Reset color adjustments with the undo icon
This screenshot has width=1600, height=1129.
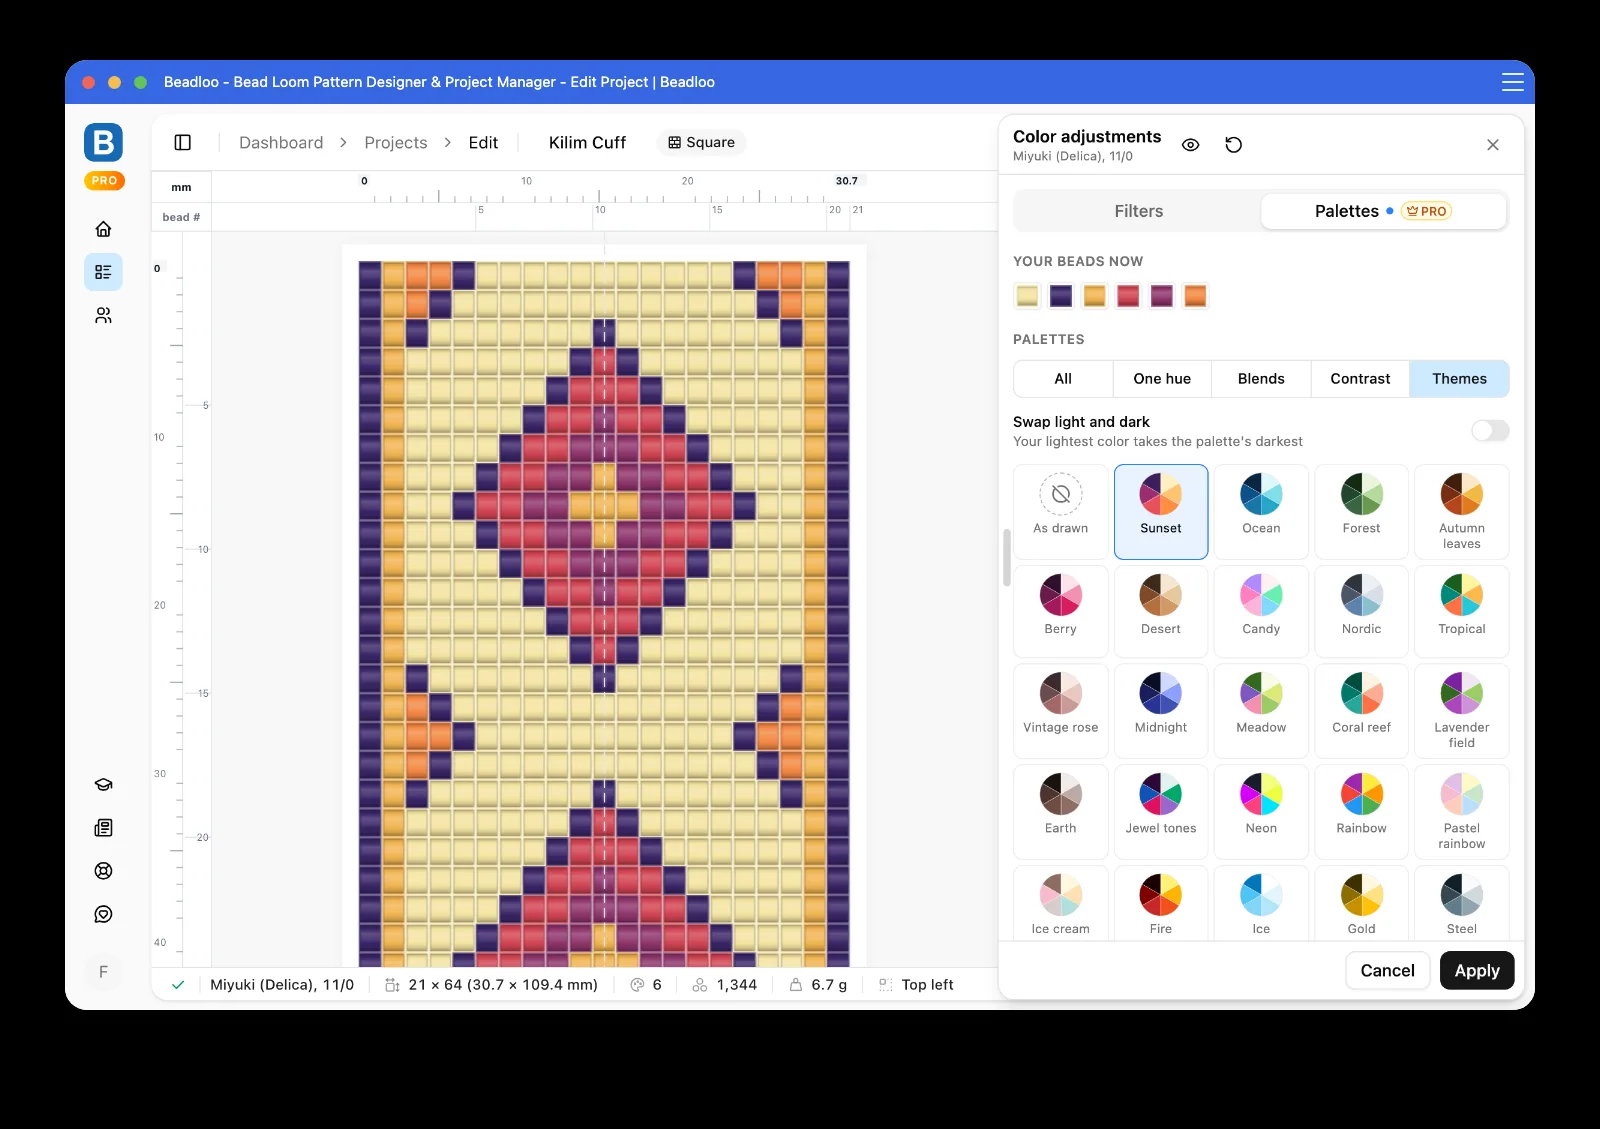point(1234,145)
